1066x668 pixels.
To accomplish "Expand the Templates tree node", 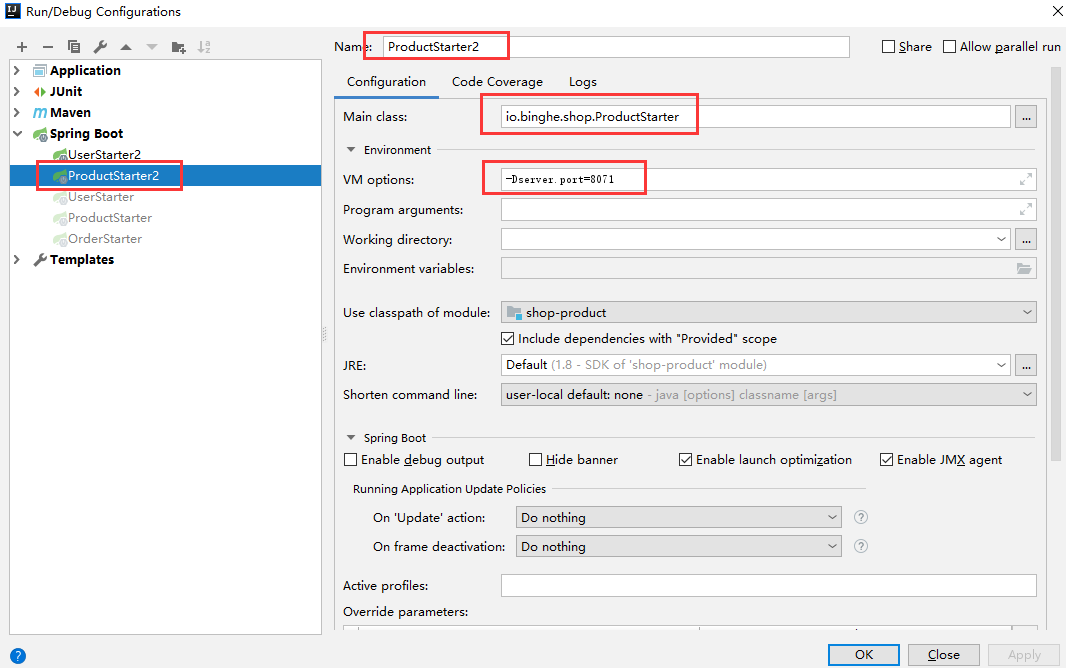I will [17, 260].
